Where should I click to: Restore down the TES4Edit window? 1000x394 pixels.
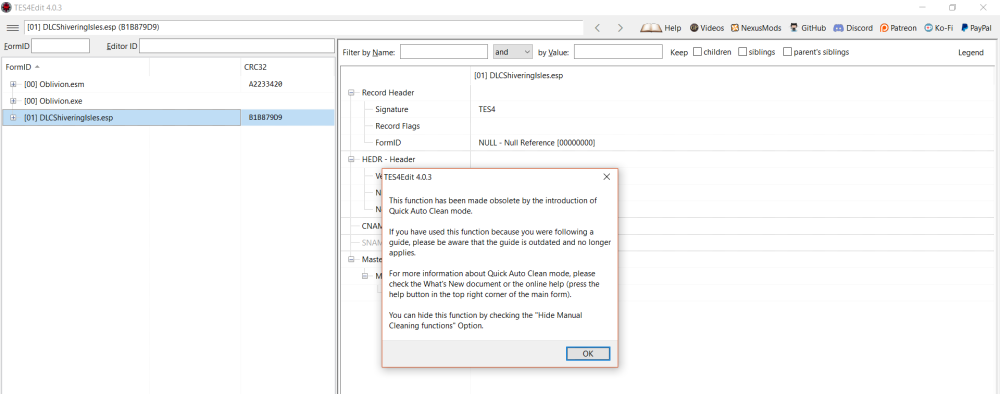(952, 7)
